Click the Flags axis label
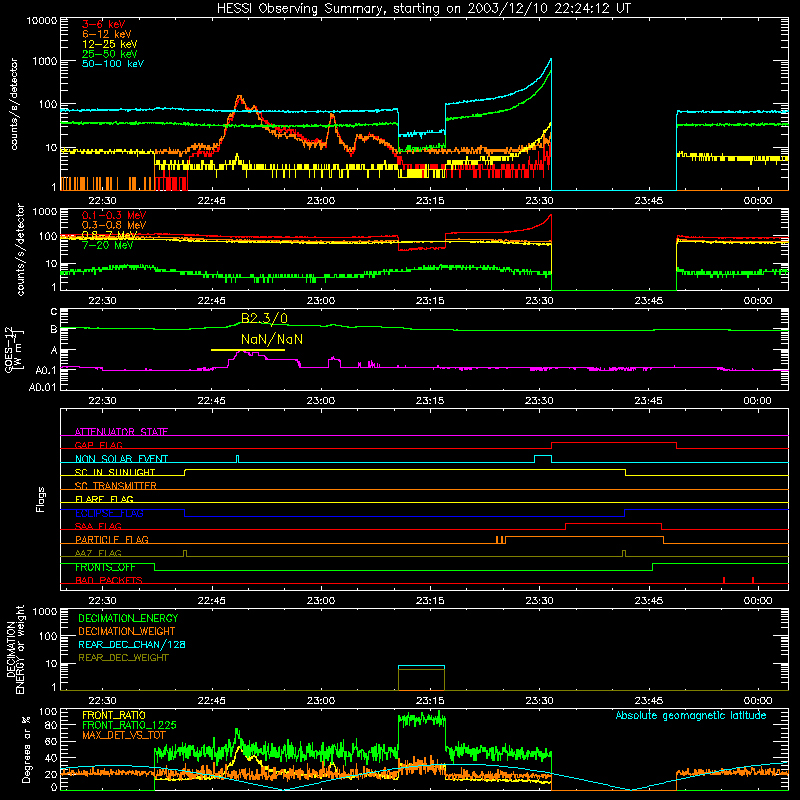The width and height of the screenshot is (800, 800). [41, 499]
